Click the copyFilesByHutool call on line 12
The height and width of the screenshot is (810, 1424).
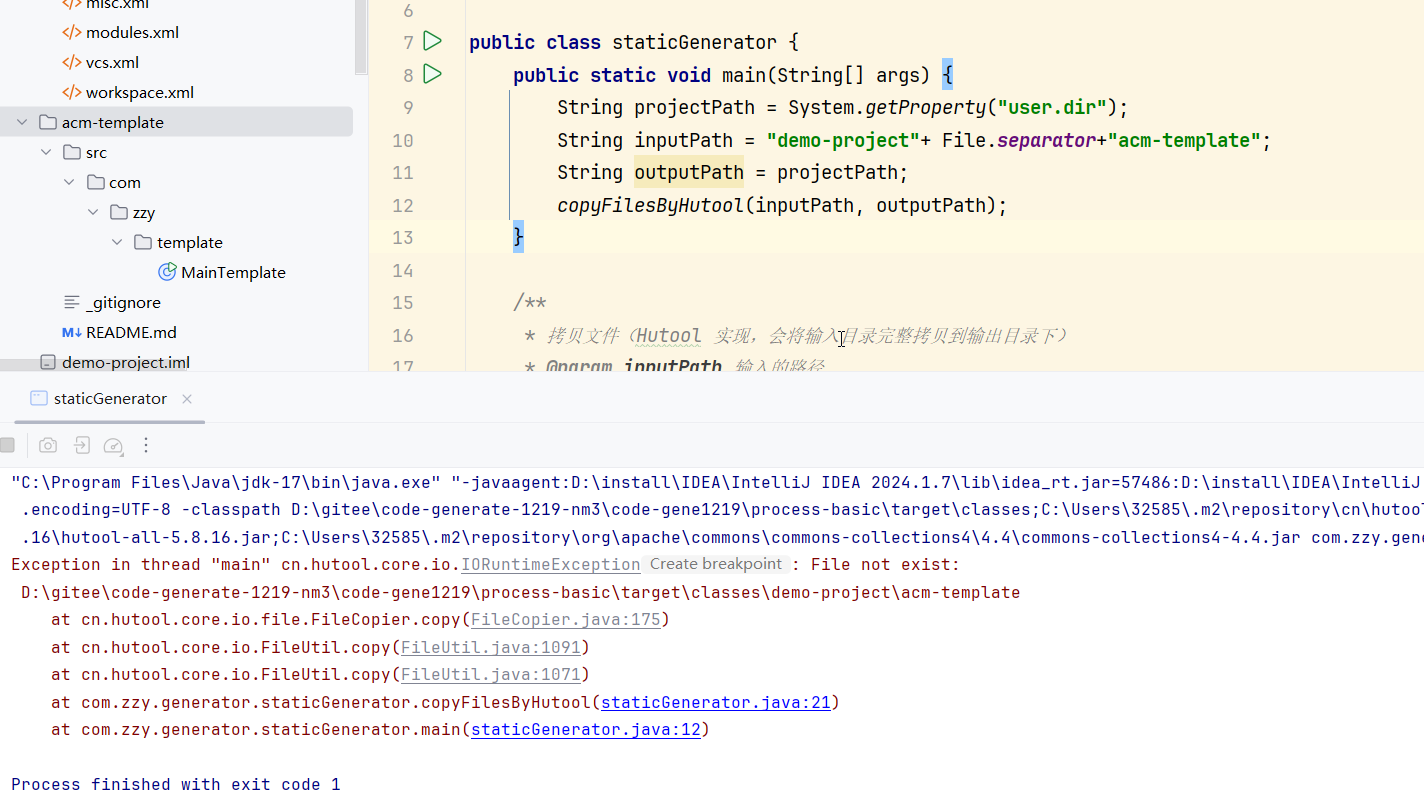click(x=650, y=205)
